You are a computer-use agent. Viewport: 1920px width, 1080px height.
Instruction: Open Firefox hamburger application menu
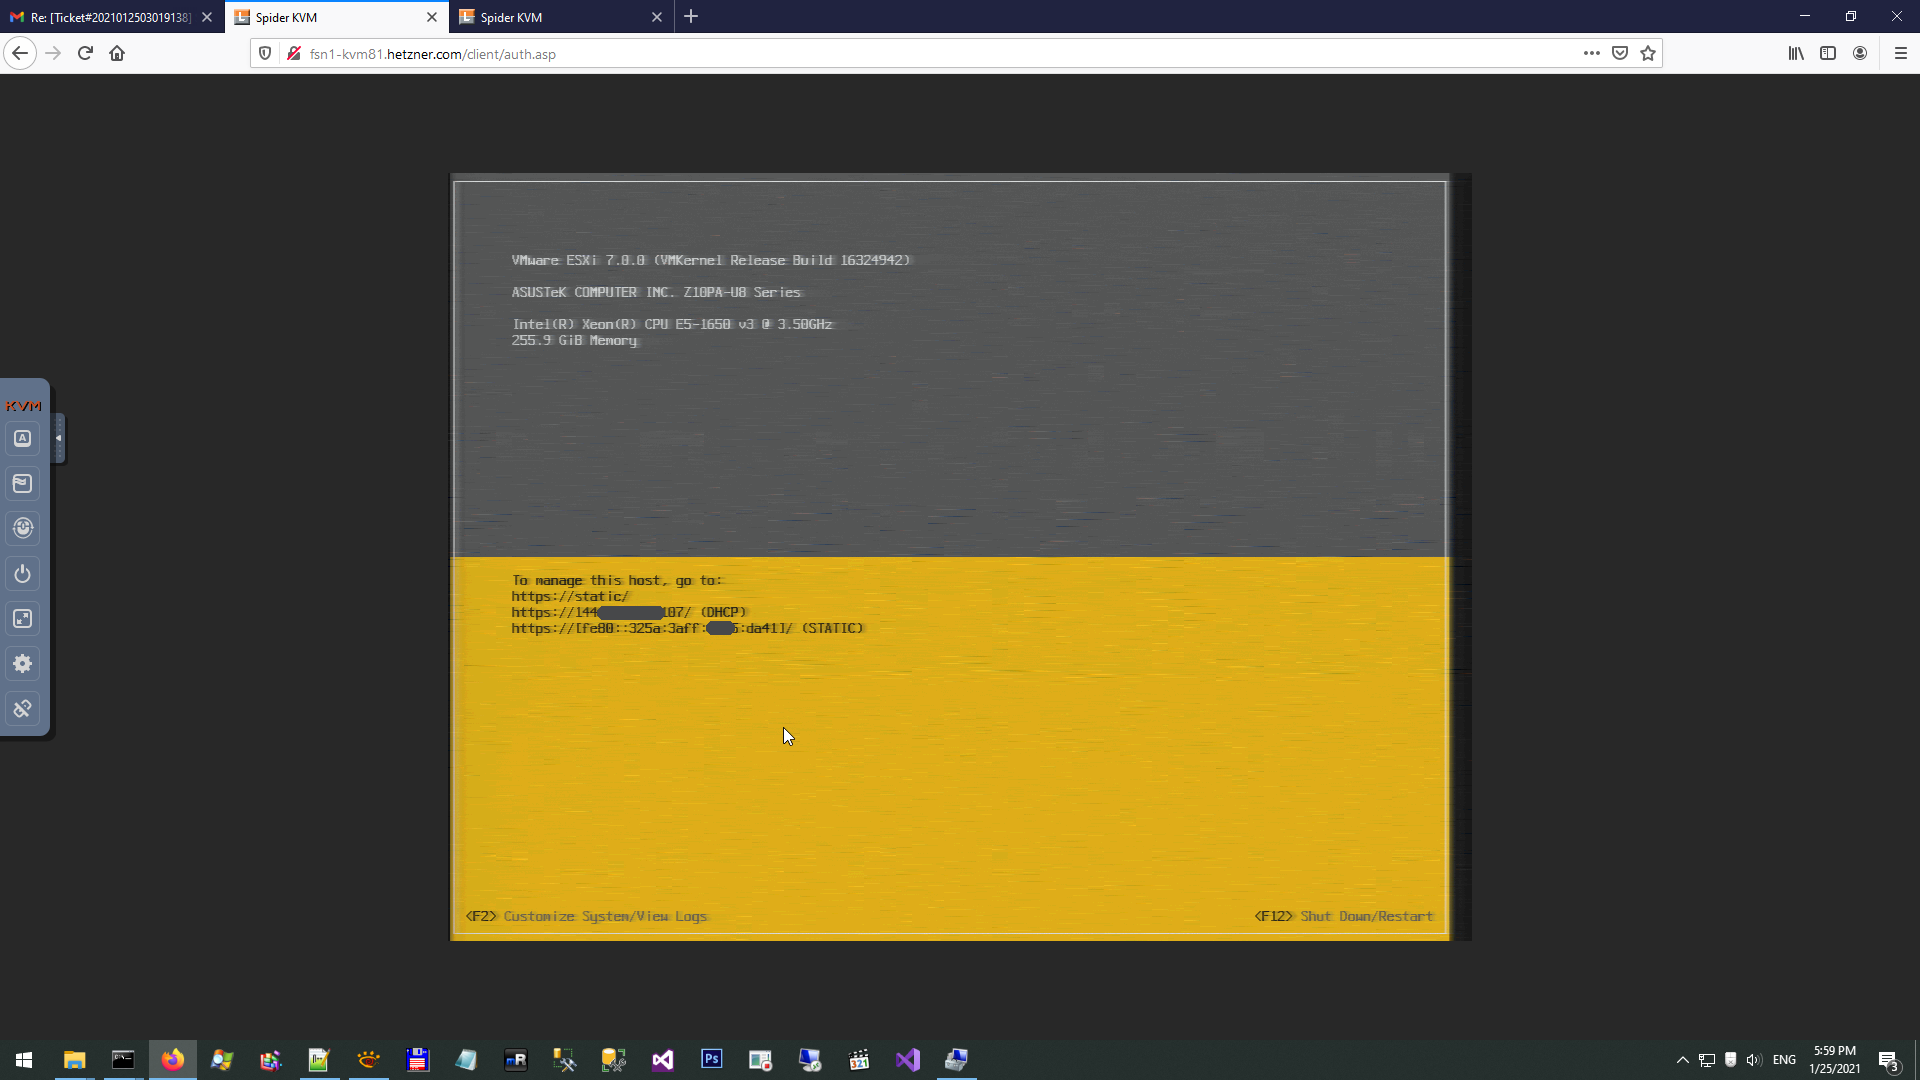coord(1900,54)
